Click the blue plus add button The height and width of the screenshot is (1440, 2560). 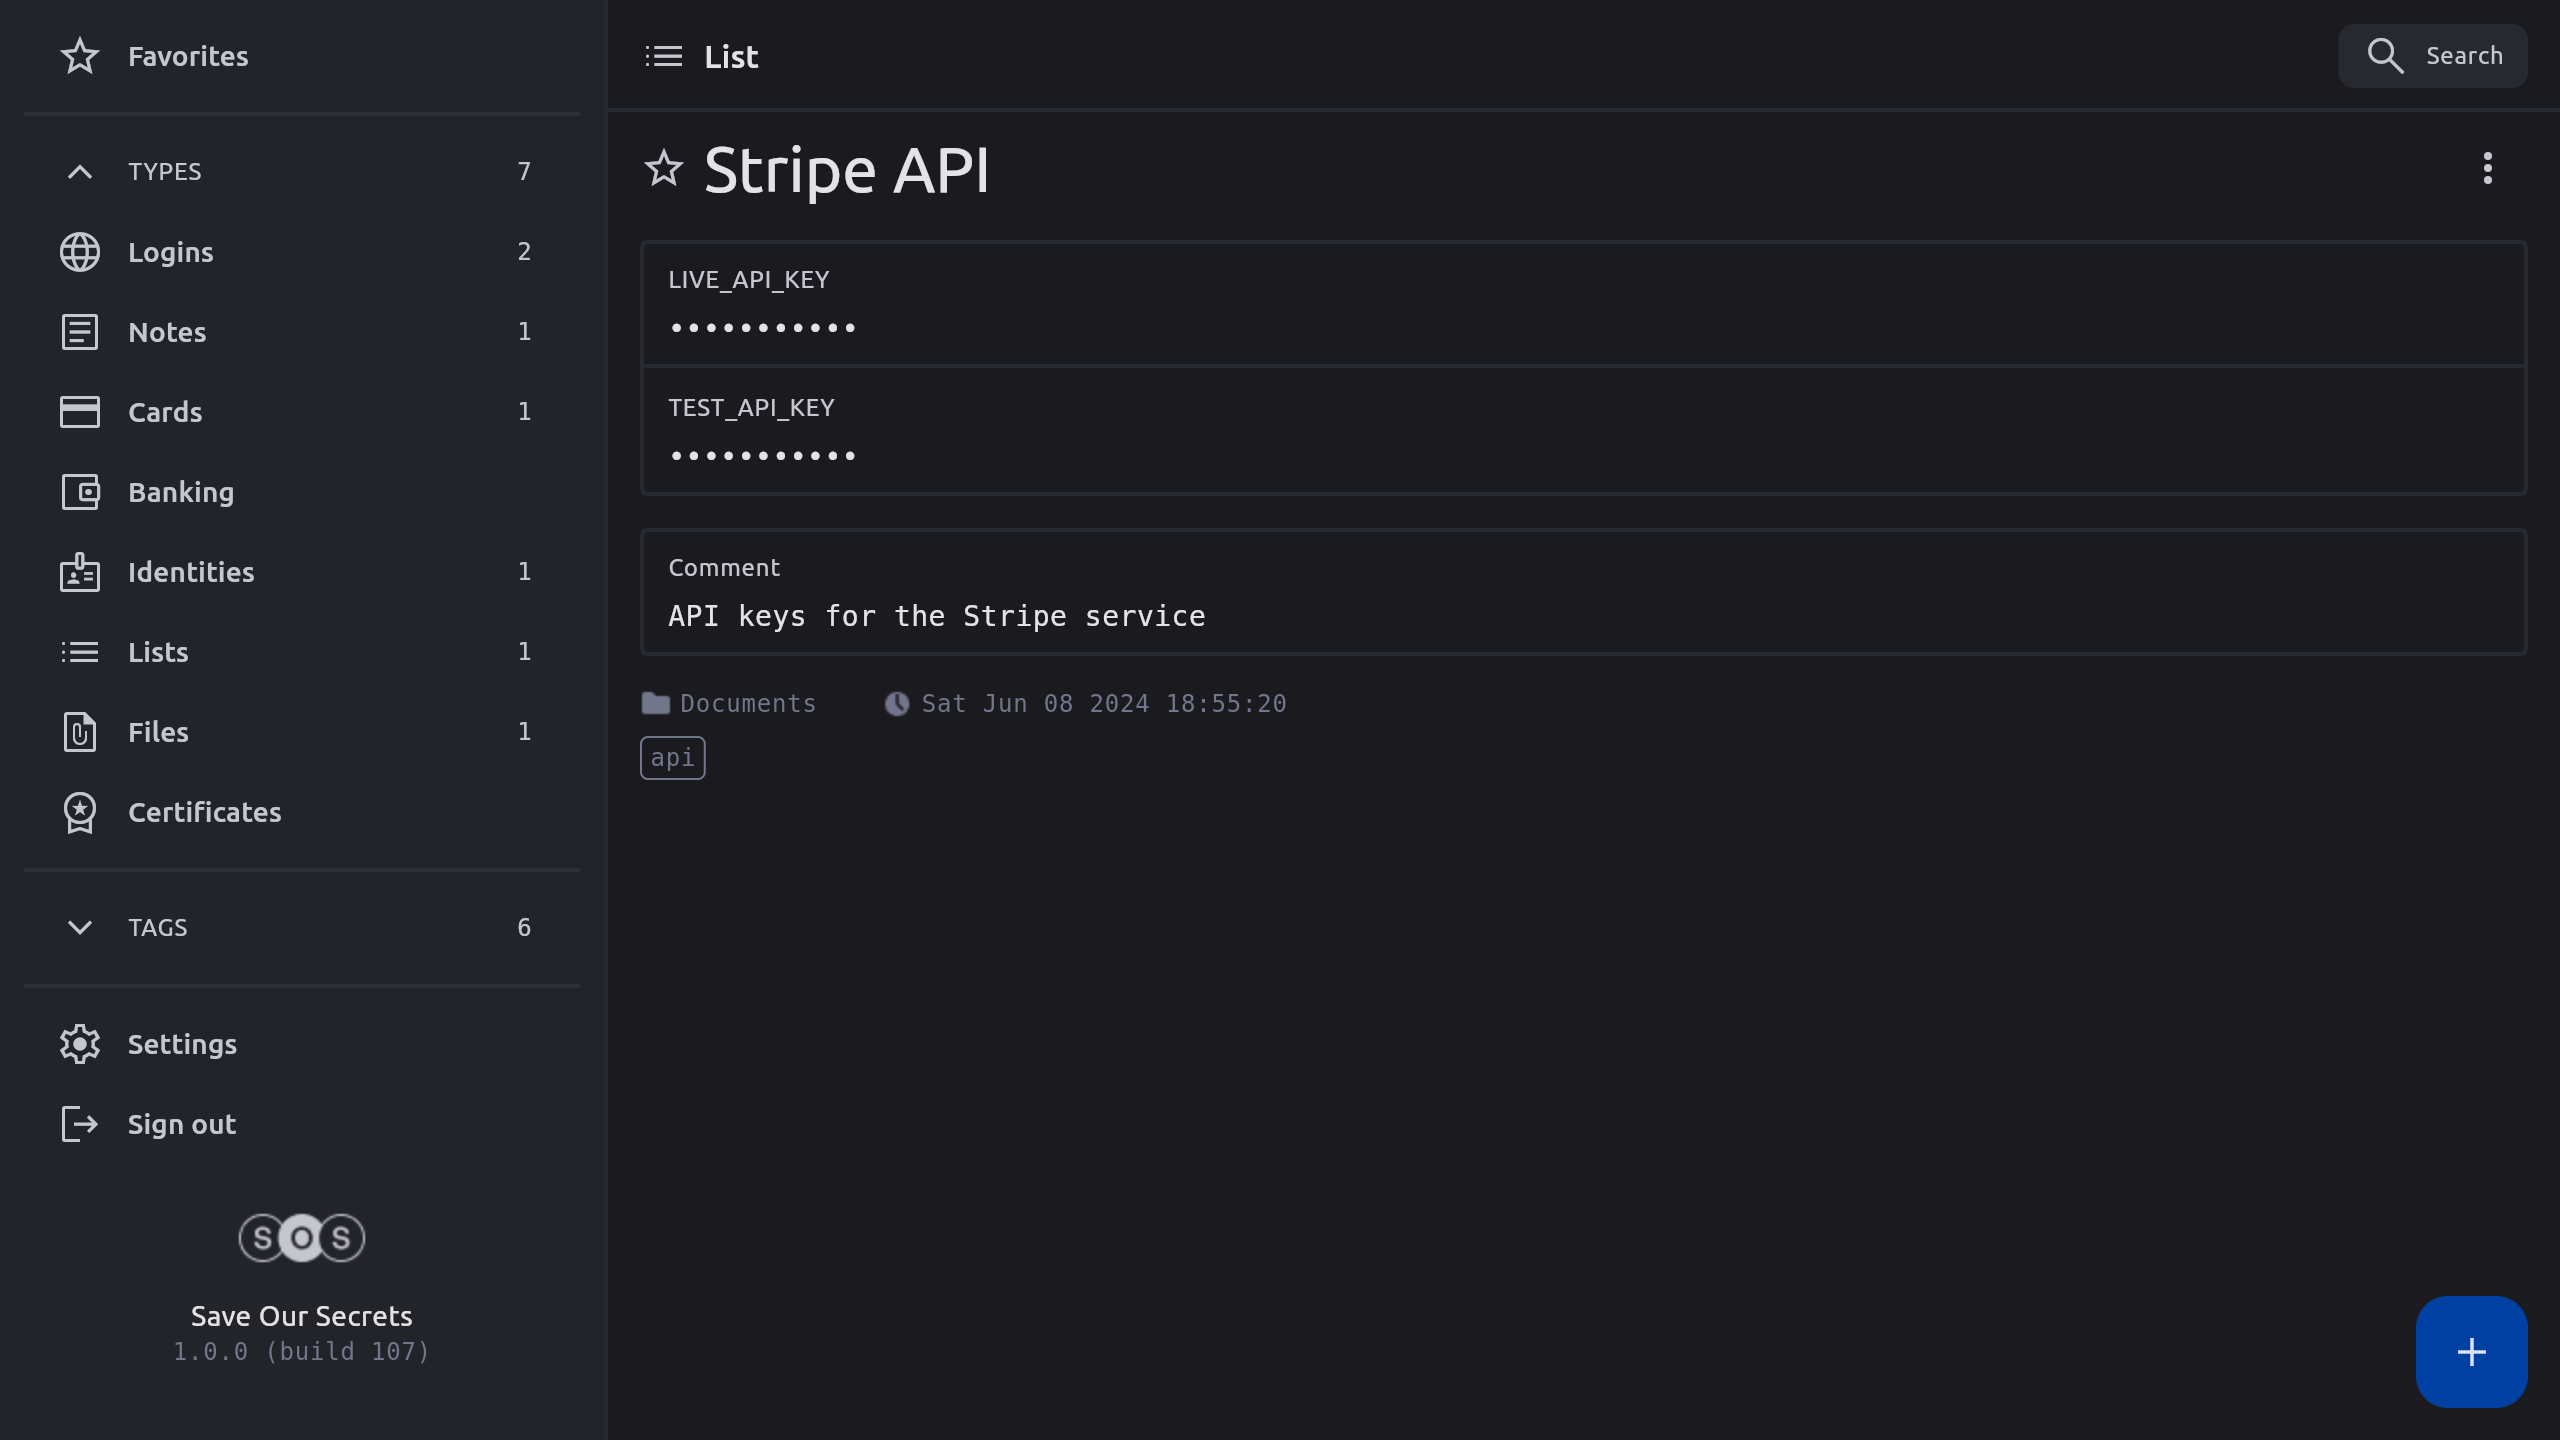pos(2471,1352)
